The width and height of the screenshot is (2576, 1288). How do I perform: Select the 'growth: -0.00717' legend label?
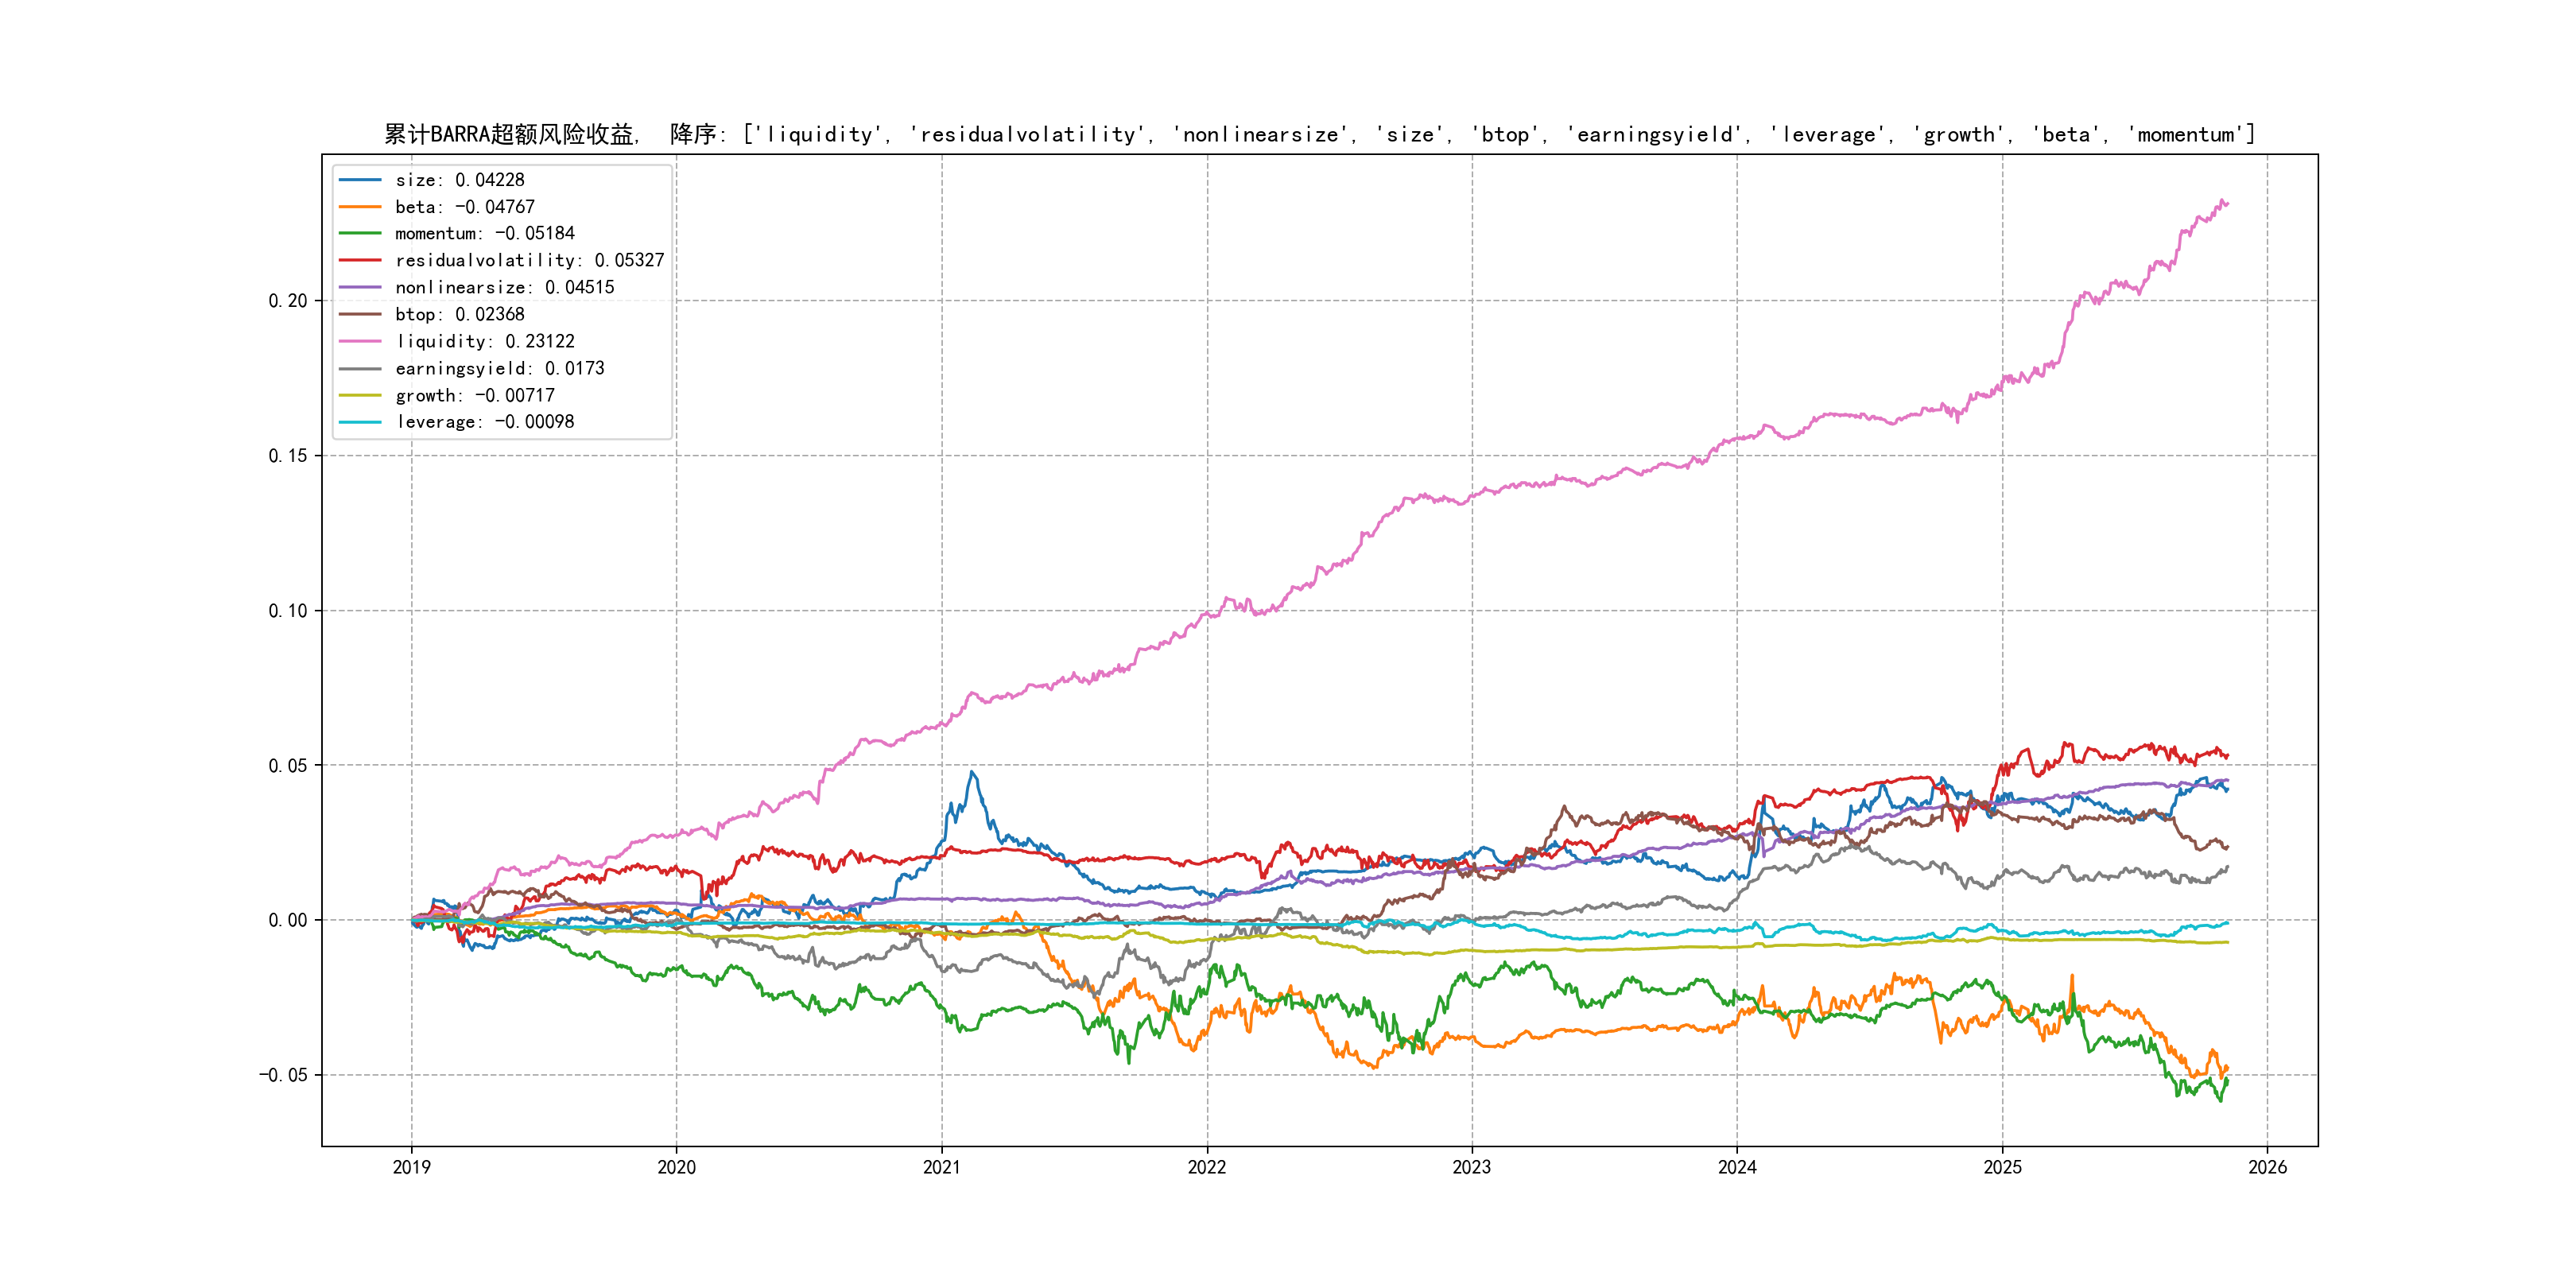click(x=475, y=395)
